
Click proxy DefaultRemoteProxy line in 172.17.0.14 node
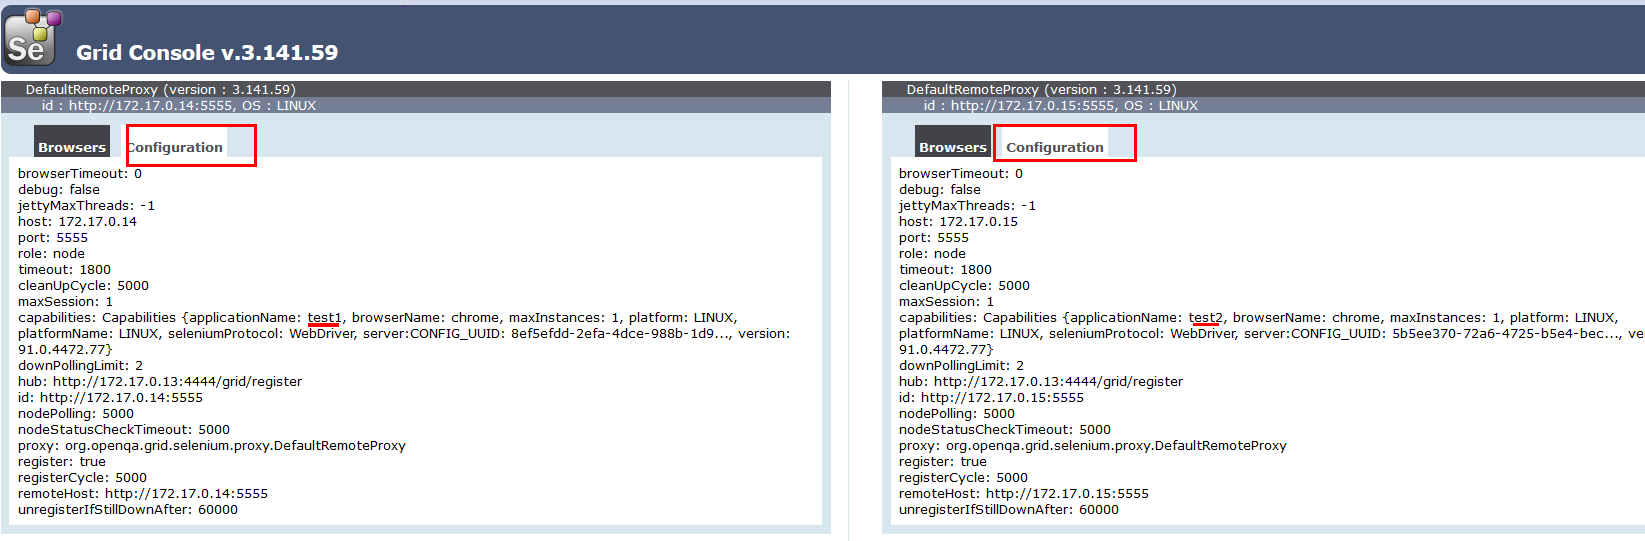click(x=212, y=446)
